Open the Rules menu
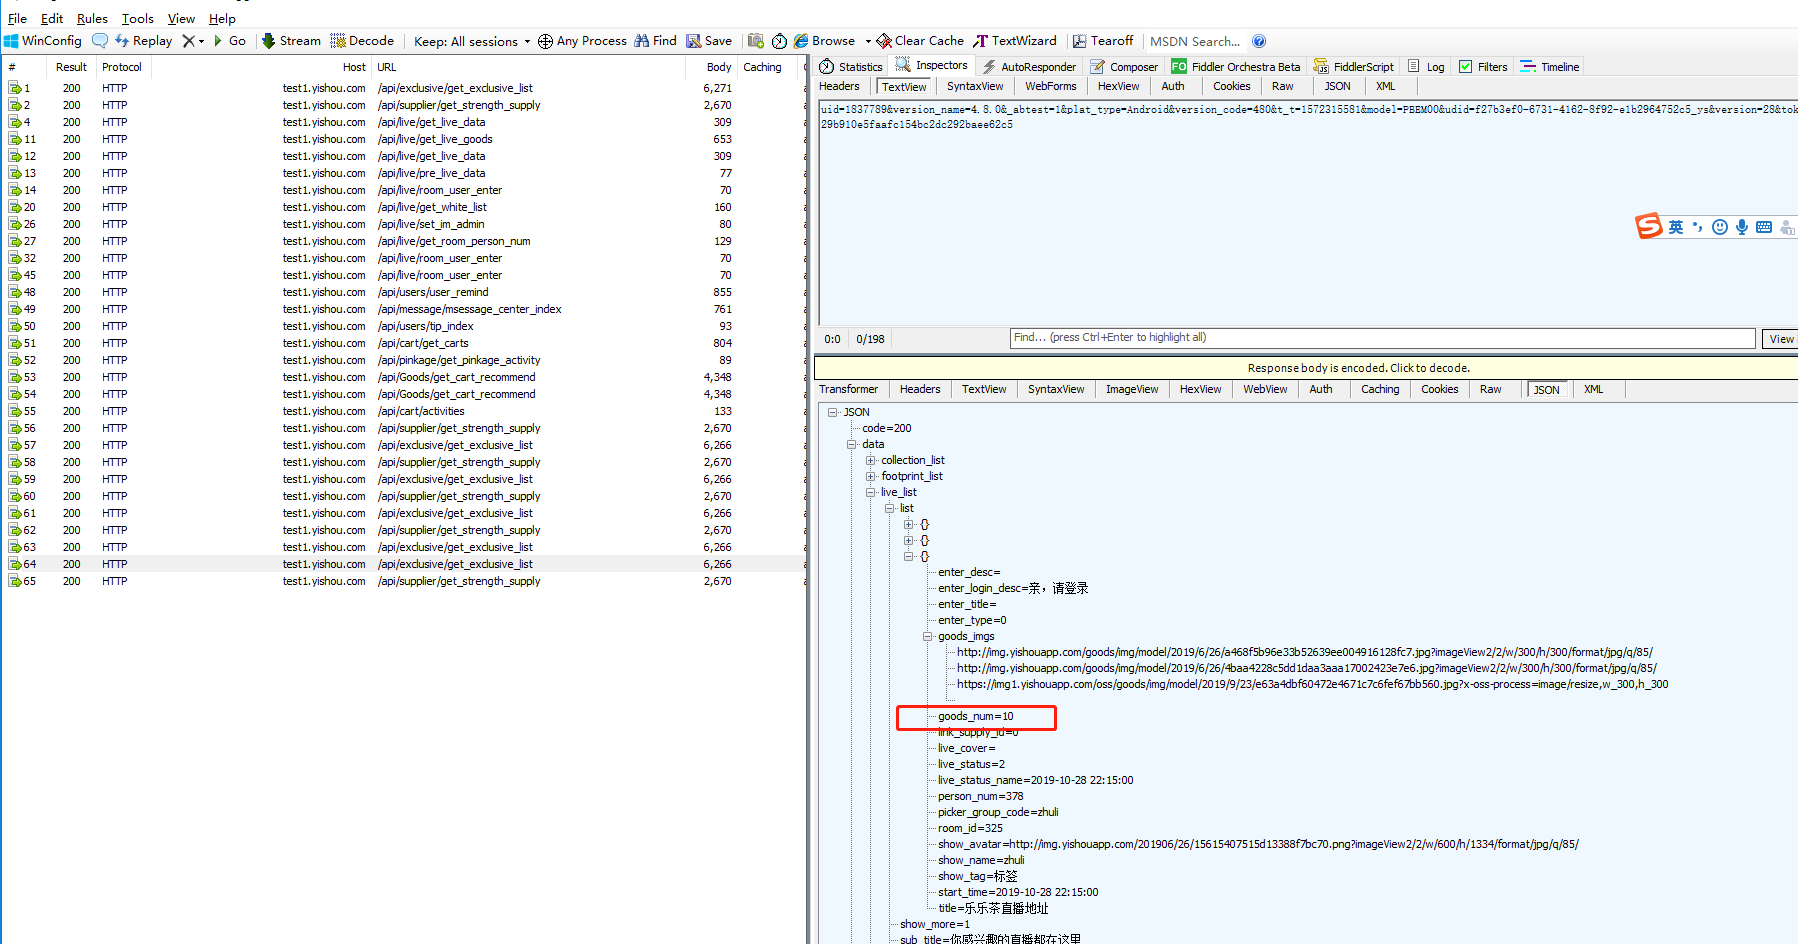The width and height of the screenshot is (1798, 944). [92, 18]
